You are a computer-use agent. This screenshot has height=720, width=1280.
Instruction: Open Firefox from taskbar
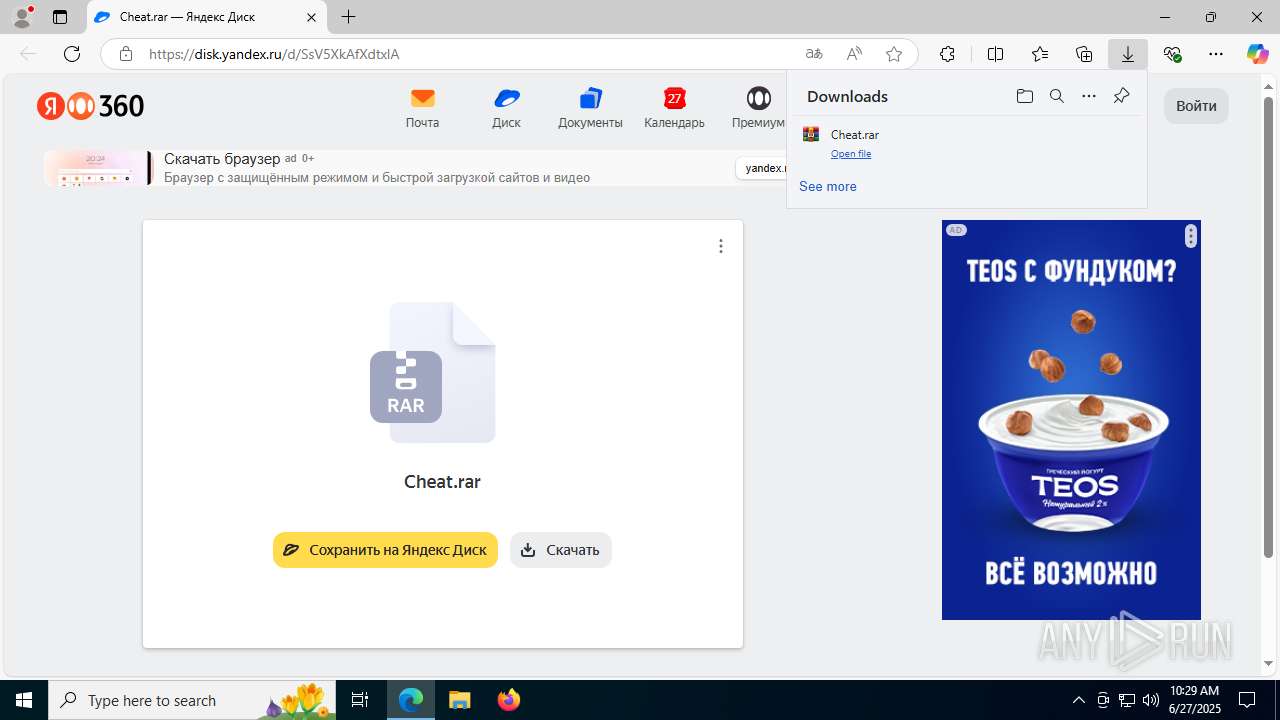pyautogui.click(x=509, y=700)
